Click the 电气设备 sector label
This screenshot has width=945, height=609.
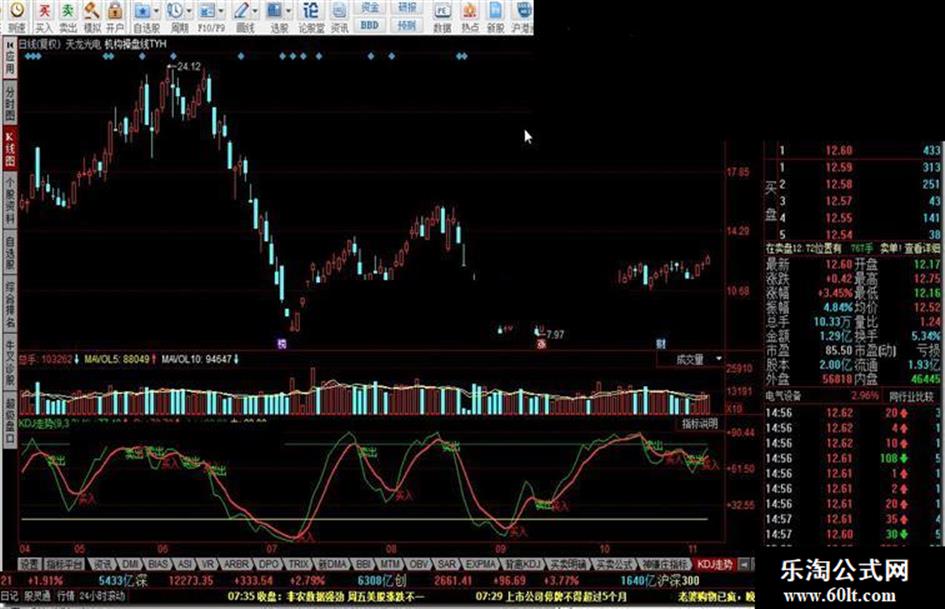click(x=783, y=396)
